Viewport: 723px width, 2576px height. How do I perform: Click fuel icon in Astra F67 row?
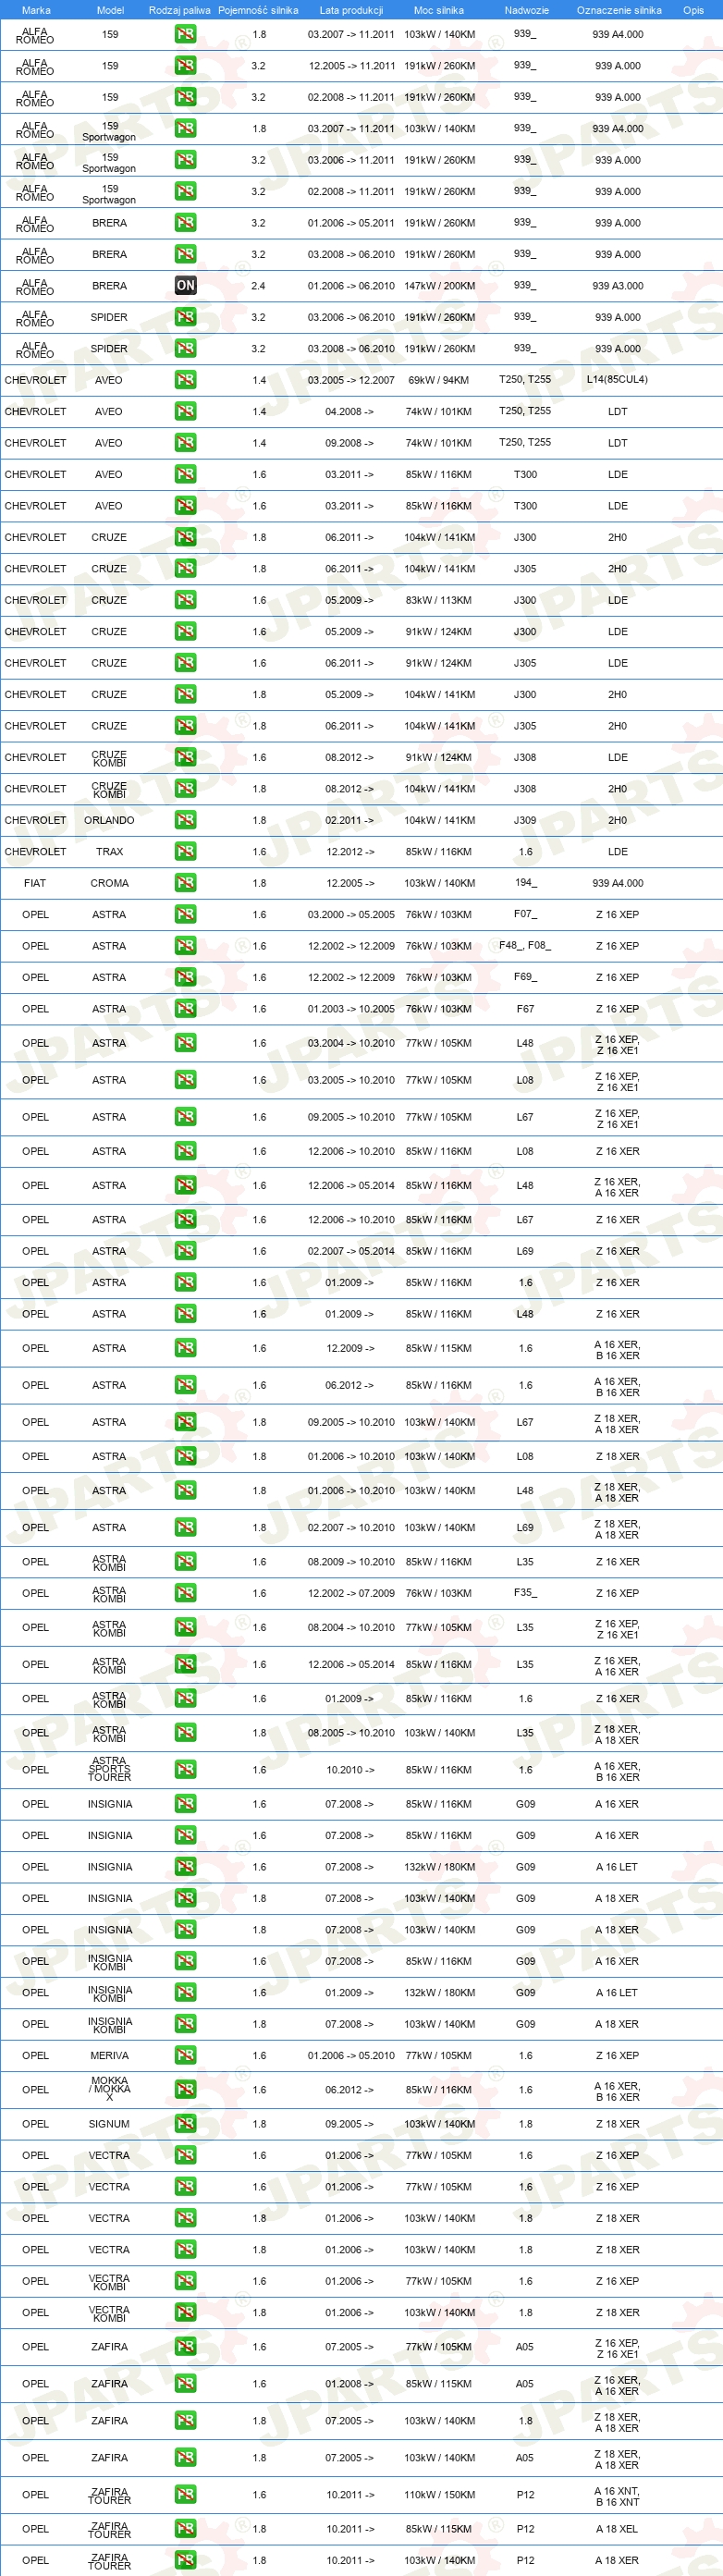tap(185, 1009)
